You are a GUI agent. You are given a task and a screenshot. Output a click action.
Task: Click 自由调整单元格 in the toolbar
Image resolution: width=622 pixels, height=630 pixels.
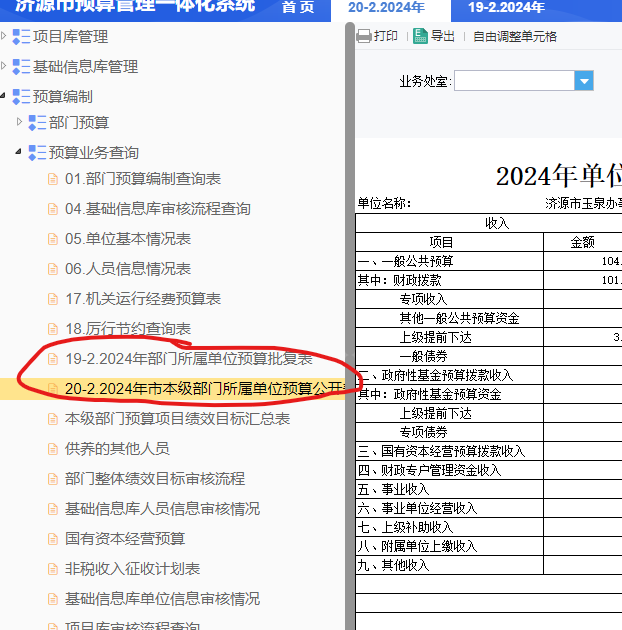515,37
